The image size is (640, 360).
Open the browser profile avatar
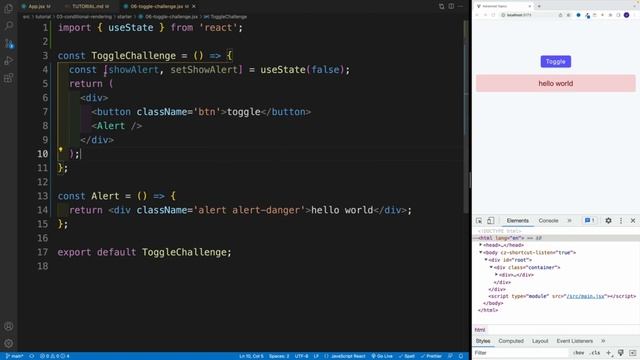(626, 15)
